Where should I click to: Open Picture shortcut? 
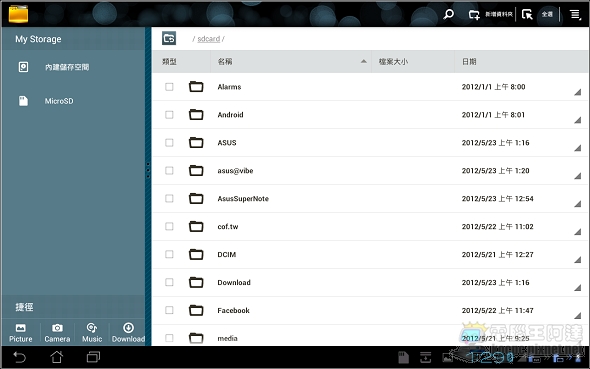pyautogui.click(x=21, y=333)
